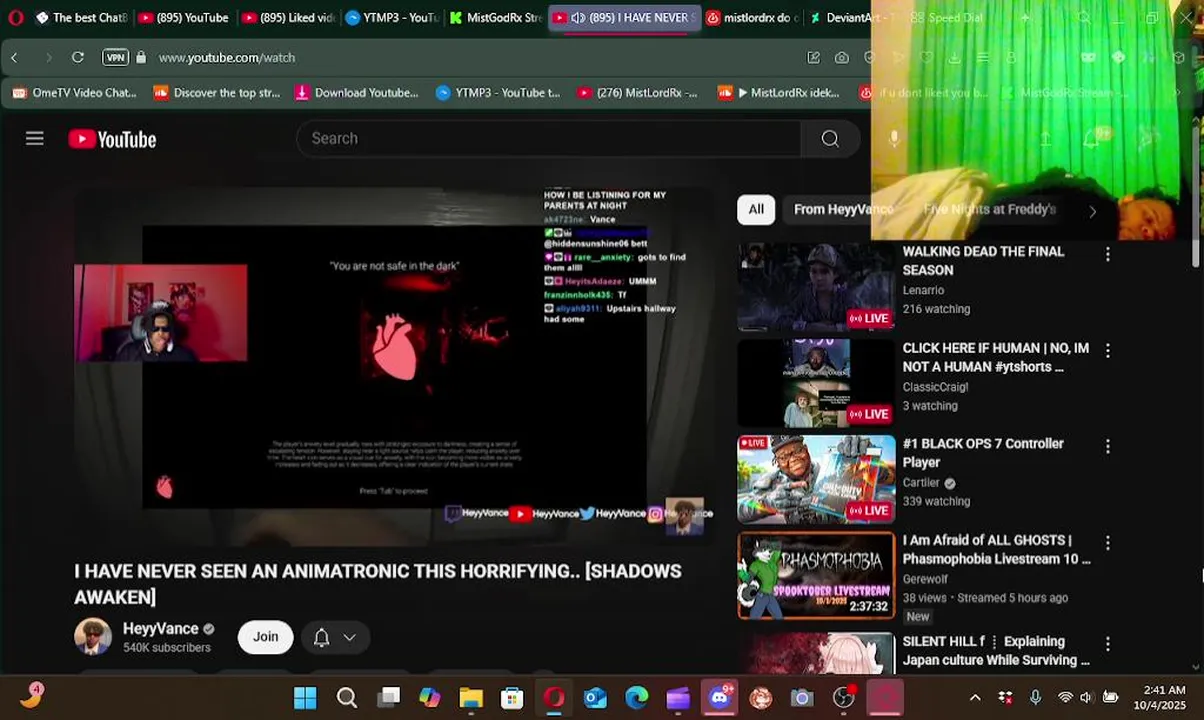Open the WALKING DEAD THE FINAL SEASON thumbnail
1204x720 pixels.
(x=816, y=287)
